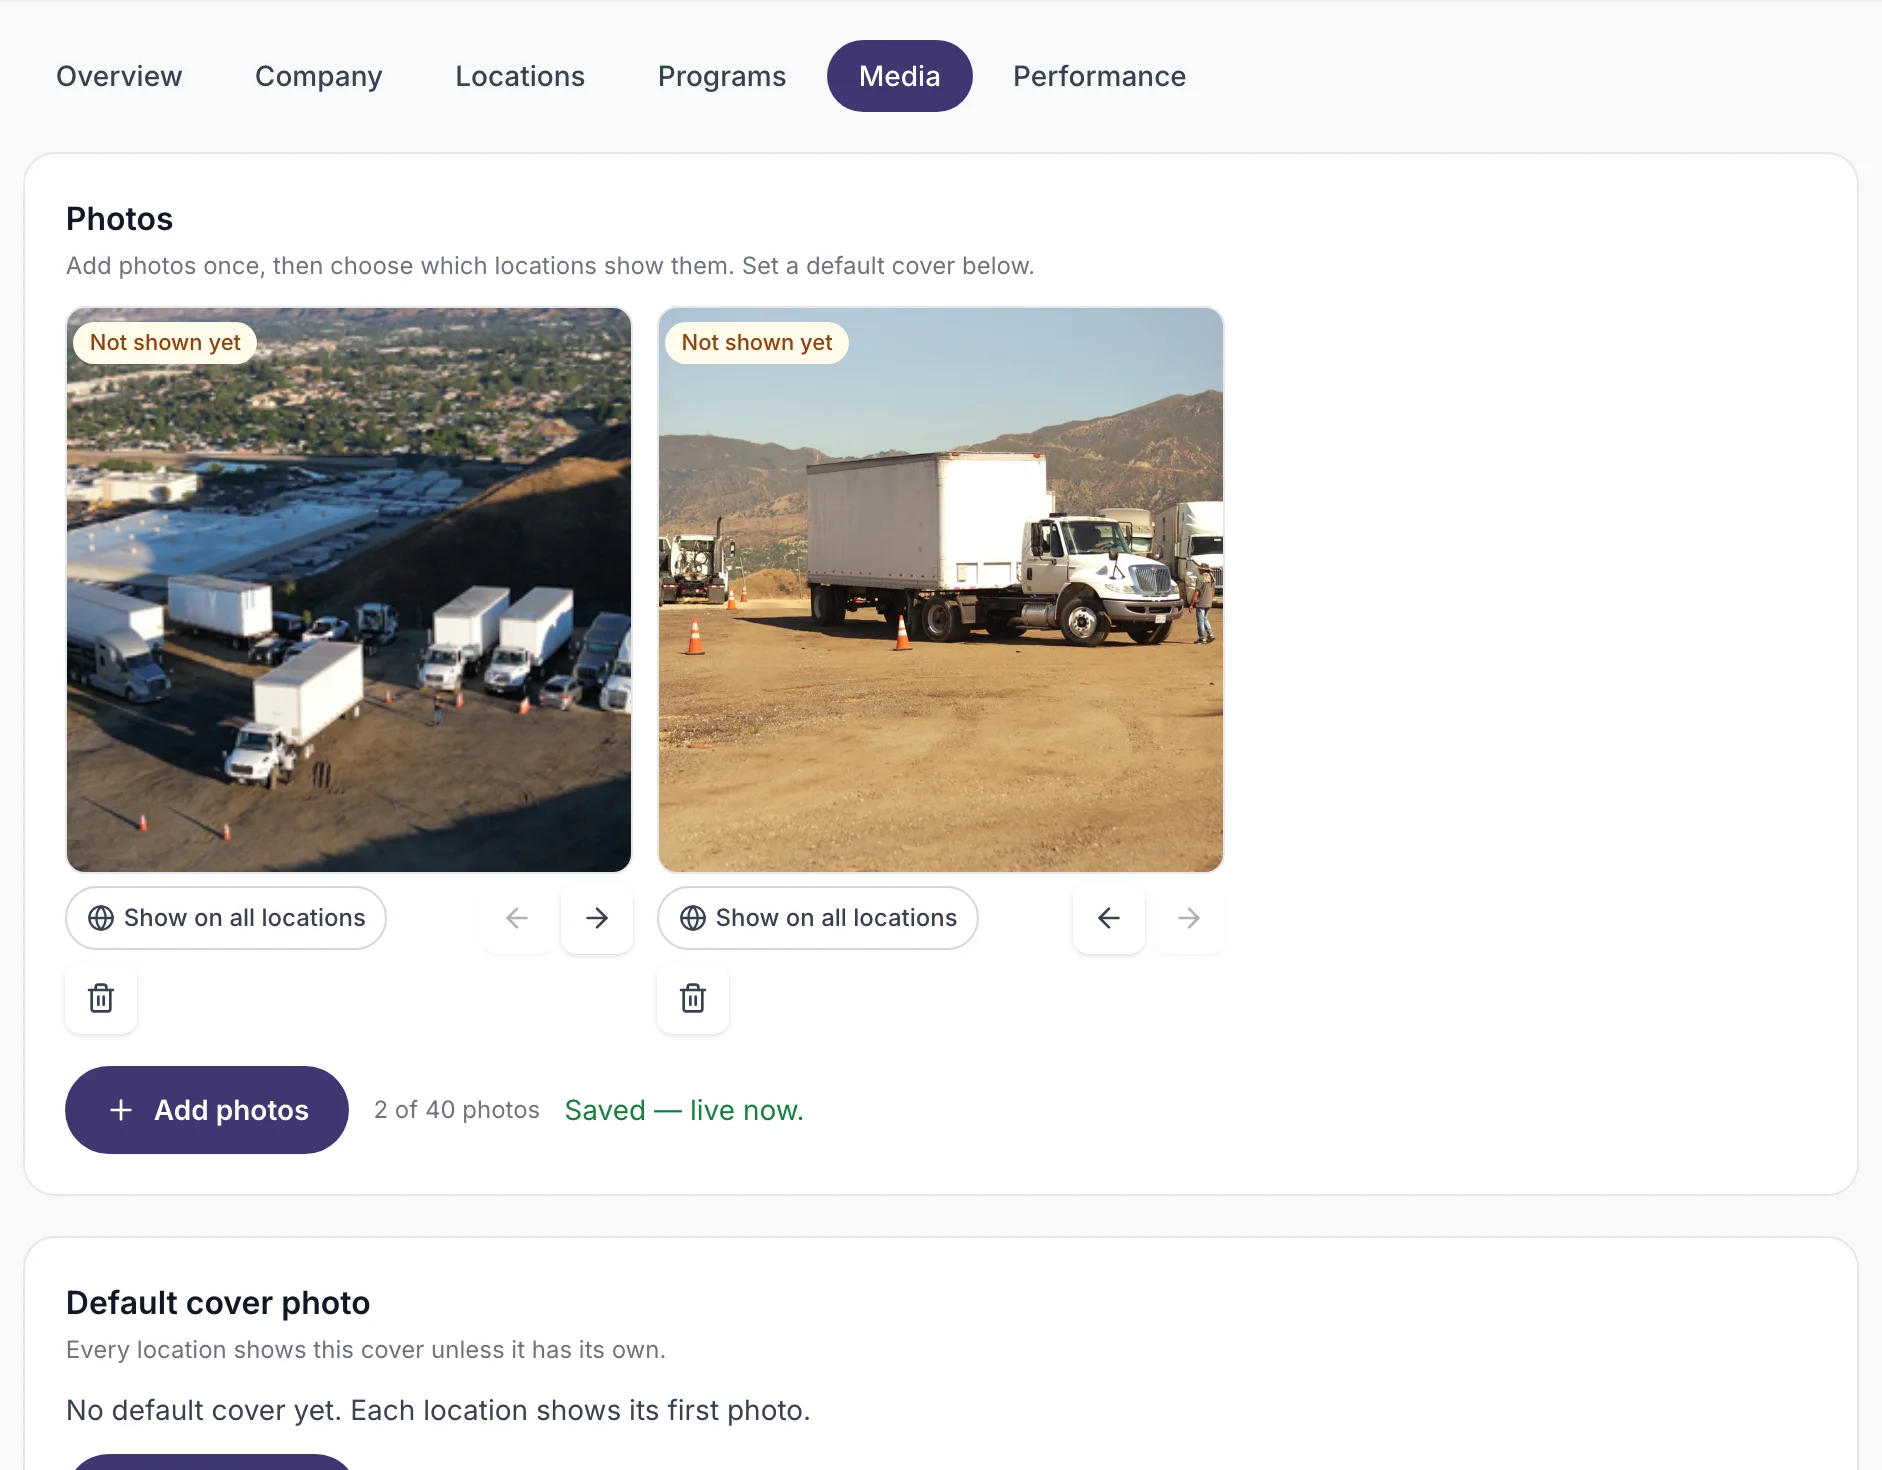Viewport: 1882px width, 1470px height.
Task: Click Not shown yet badge on aerial photo
Action: (165, 343)
